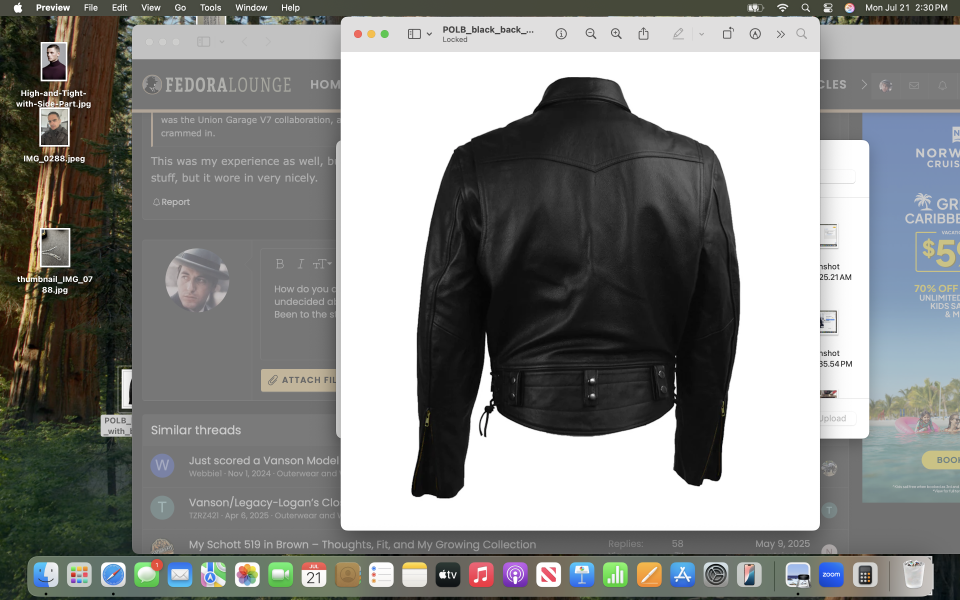This screenshot has height=600, width=960.
Task: Open the Go menu
Action: [180, 7]
